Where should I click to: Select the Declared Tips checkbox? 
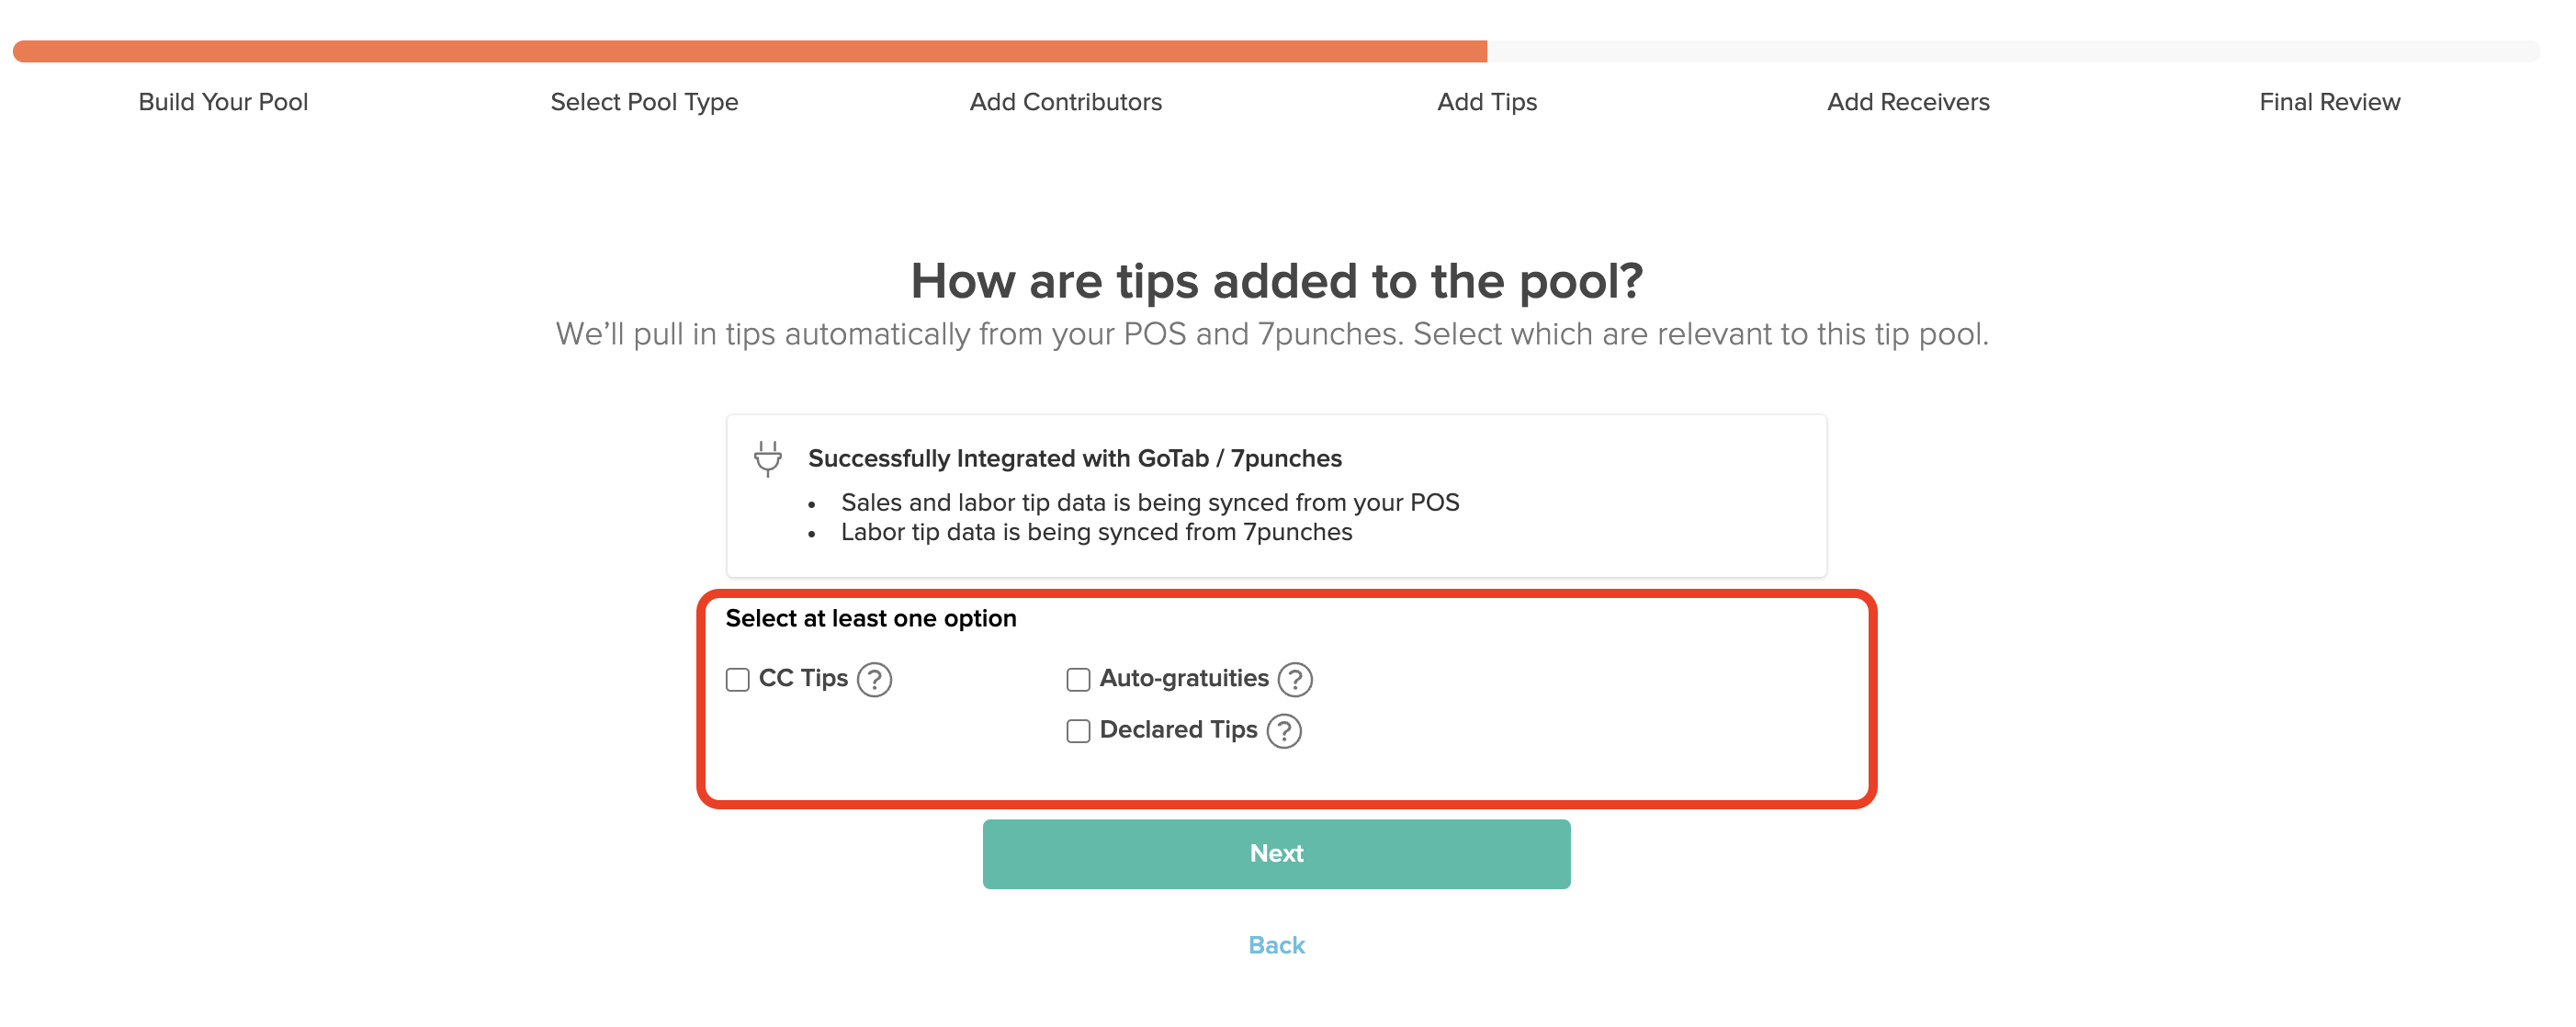[x=1078, y=731]
